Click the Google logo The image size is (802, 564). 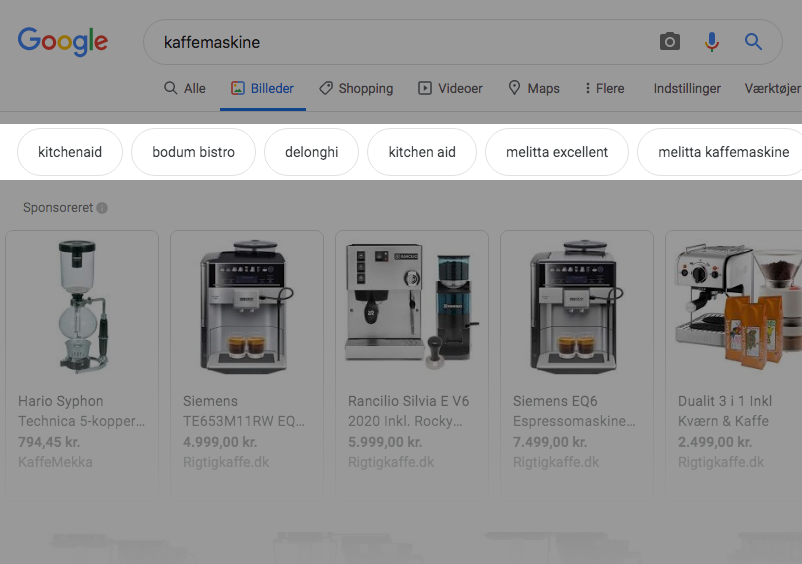point(63,41)
